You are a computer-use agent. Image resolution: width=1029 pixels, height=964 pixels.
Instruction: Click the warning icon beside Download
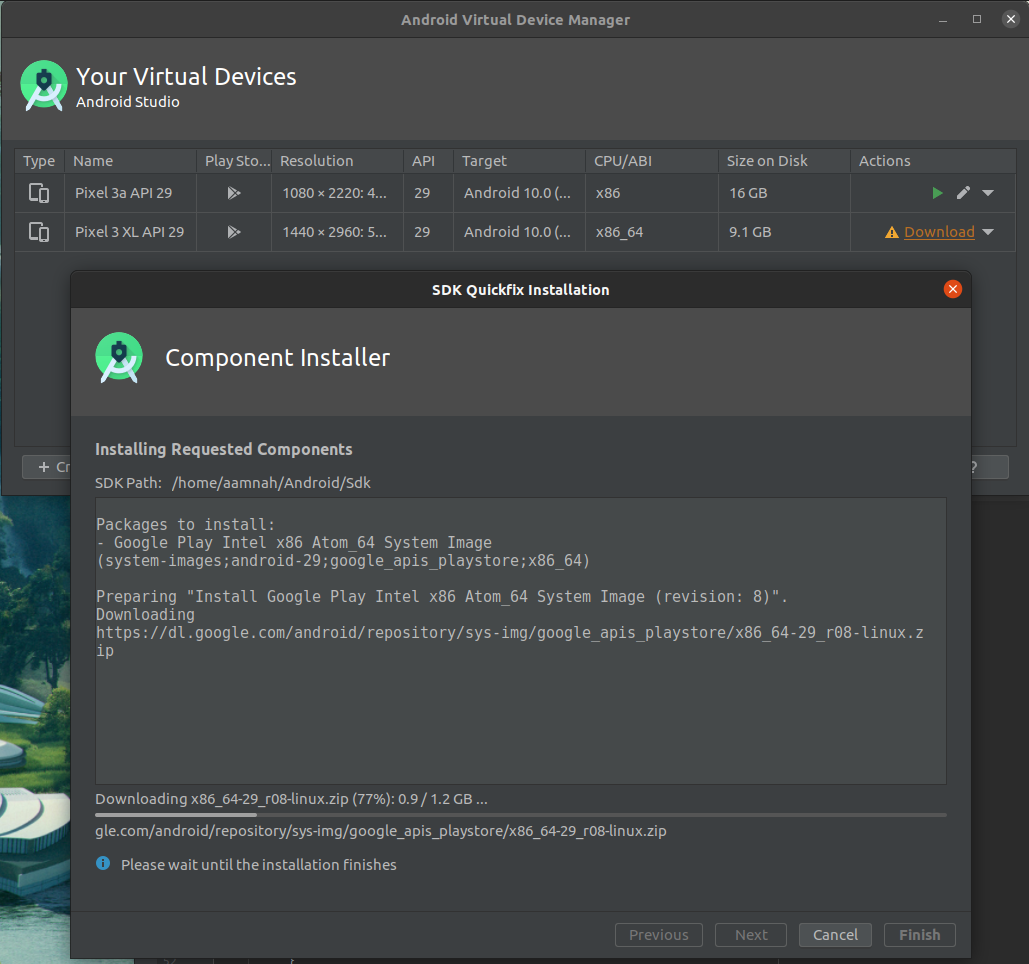click(891, 232)
